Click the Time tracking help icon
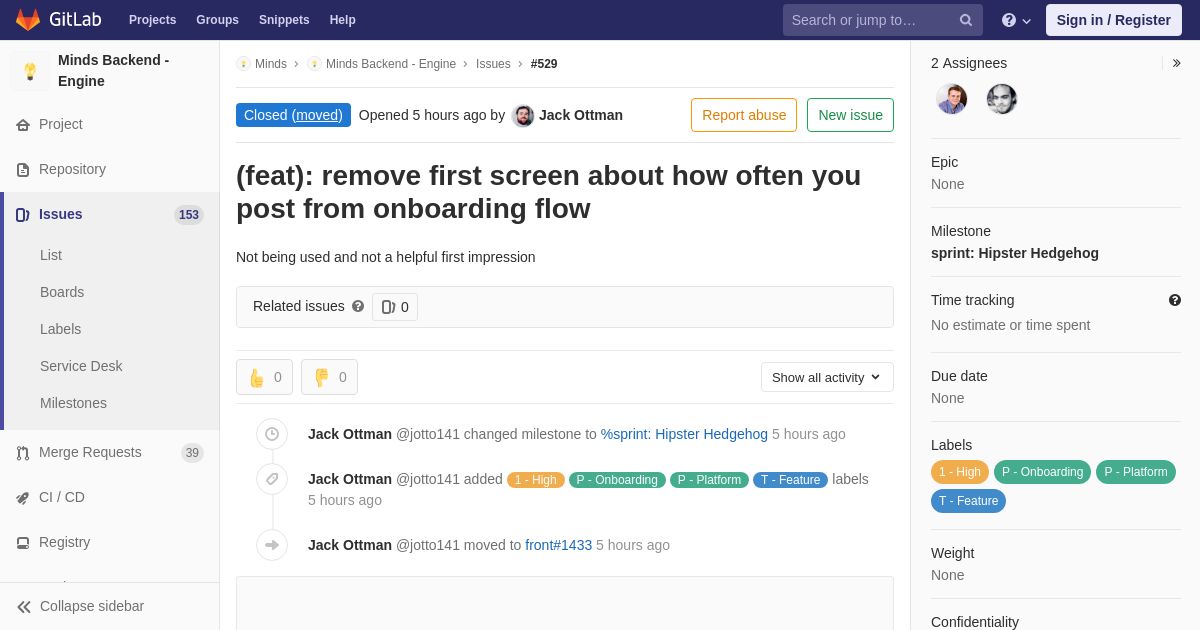Image resolution: width=1200 pixels, height=630 pixels. click(1175, 300)
